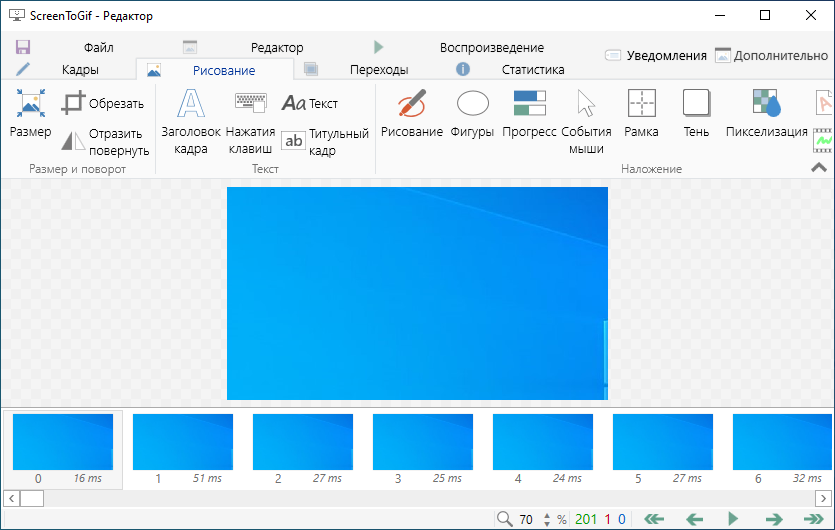Click the События мыши tool
The height and width of the screenshot is (530, 835).
click(586, 122)
